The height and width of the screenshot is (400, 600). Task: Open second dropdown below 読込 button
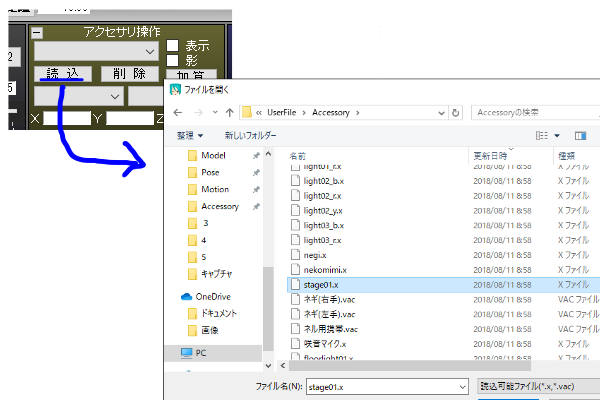click(78, 96)
